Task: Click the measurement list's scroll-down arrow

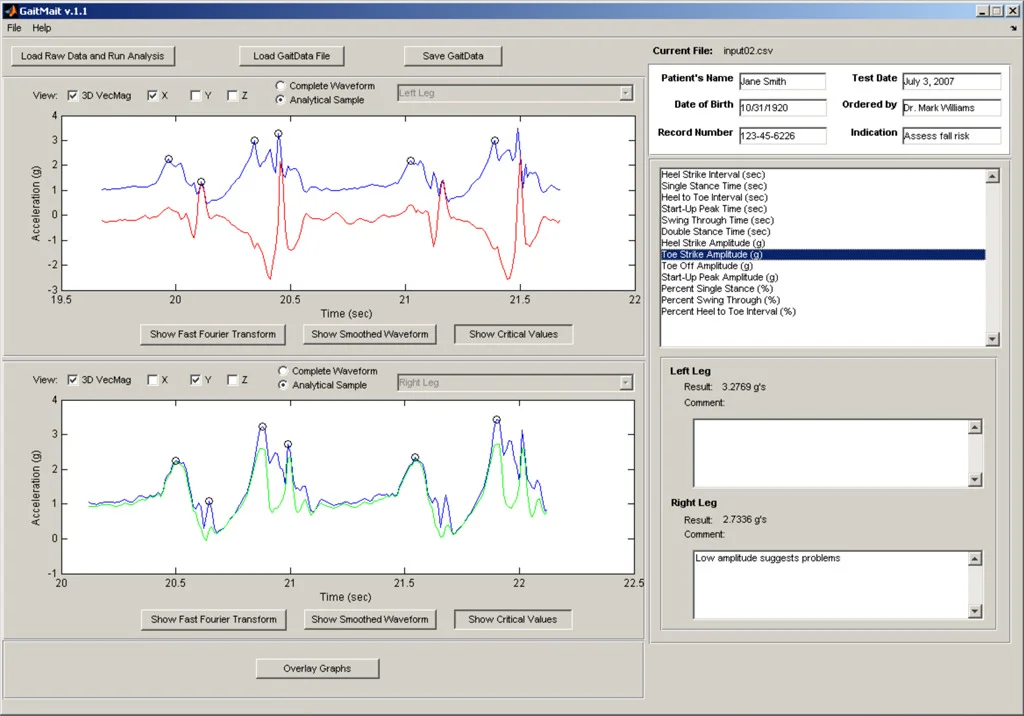Action: coord(993,339)
